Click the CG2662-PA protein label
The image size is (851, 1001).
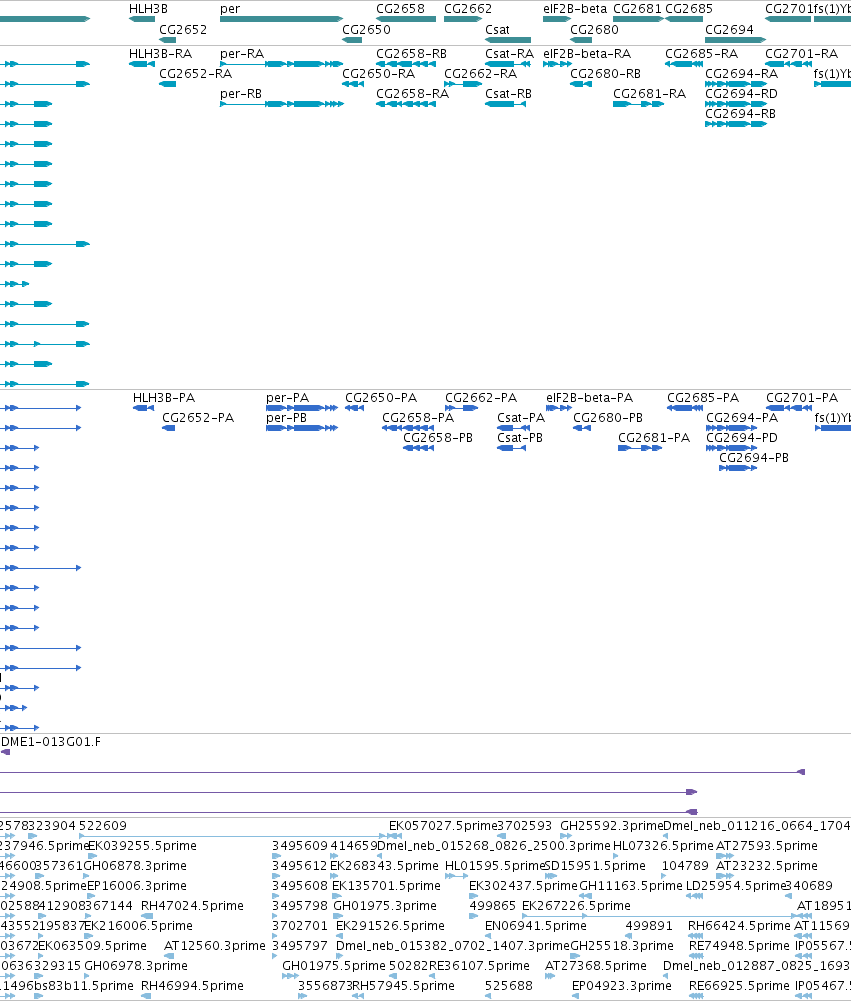coord(481,398)
